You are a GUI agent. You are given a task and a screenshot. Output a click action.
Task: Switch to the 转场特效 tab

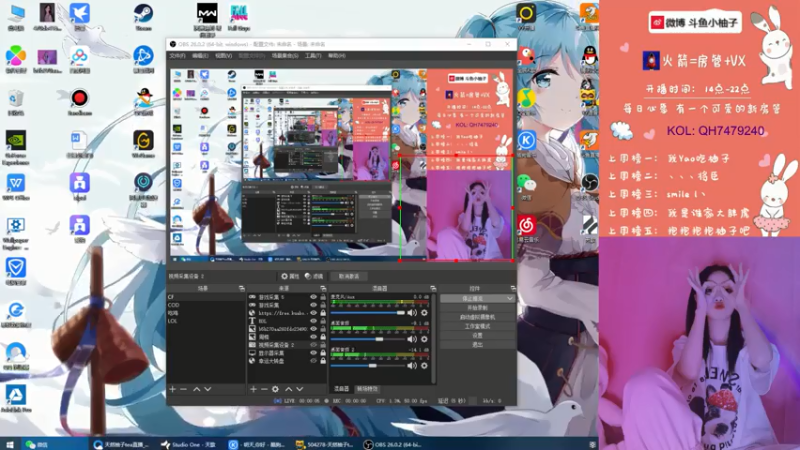(x=367, y=389)
